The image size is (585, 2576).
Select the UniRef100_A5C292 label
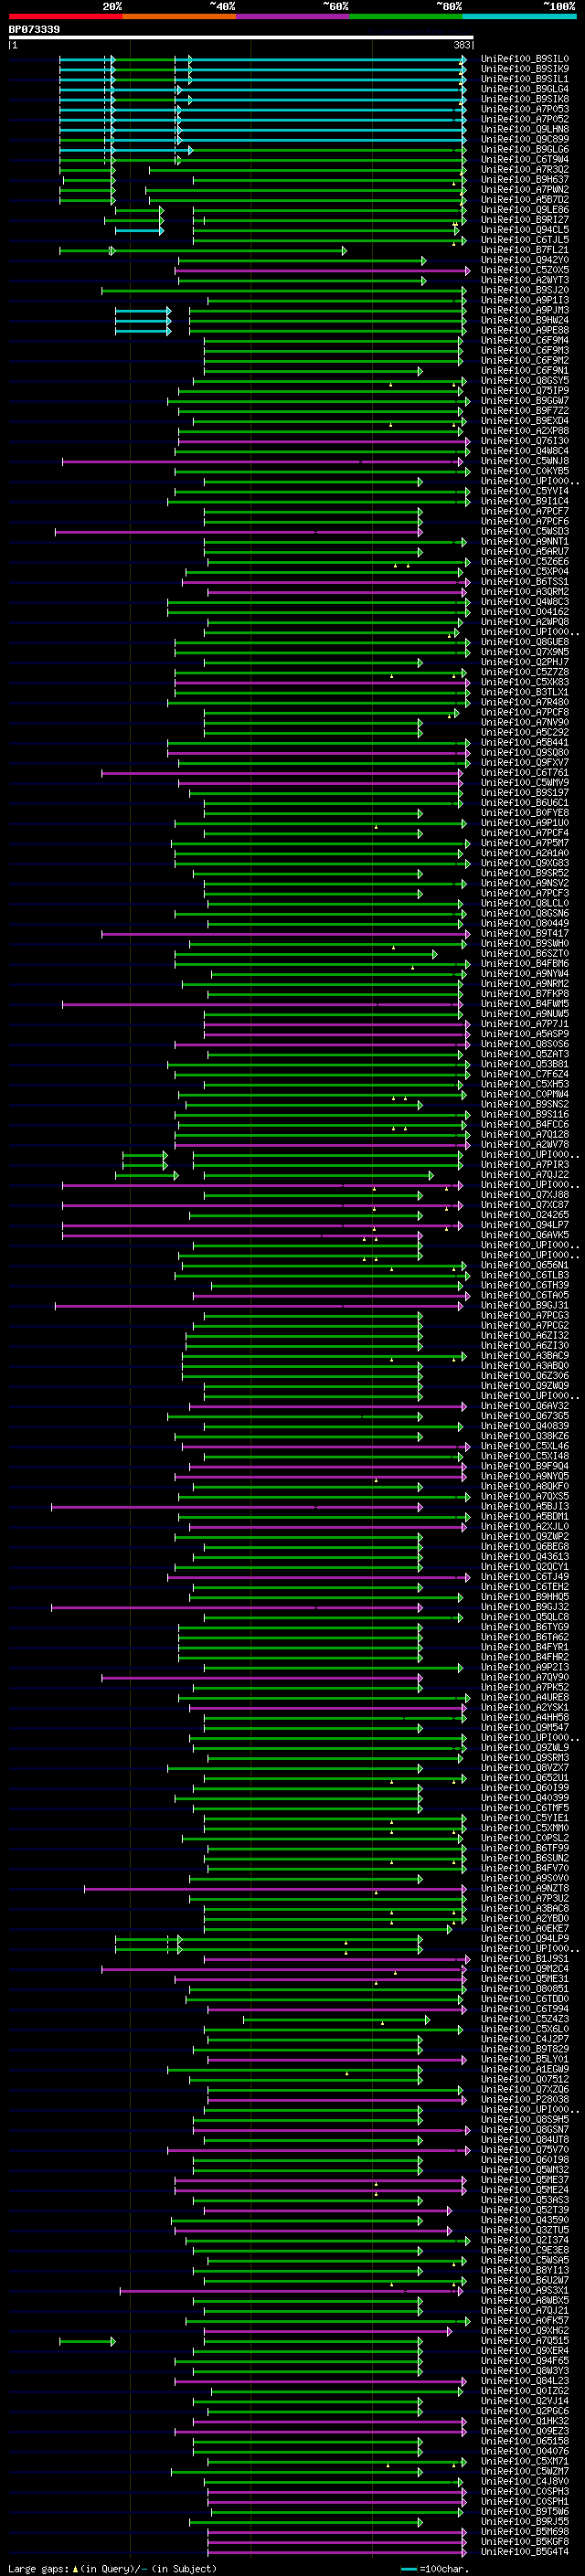525,733
